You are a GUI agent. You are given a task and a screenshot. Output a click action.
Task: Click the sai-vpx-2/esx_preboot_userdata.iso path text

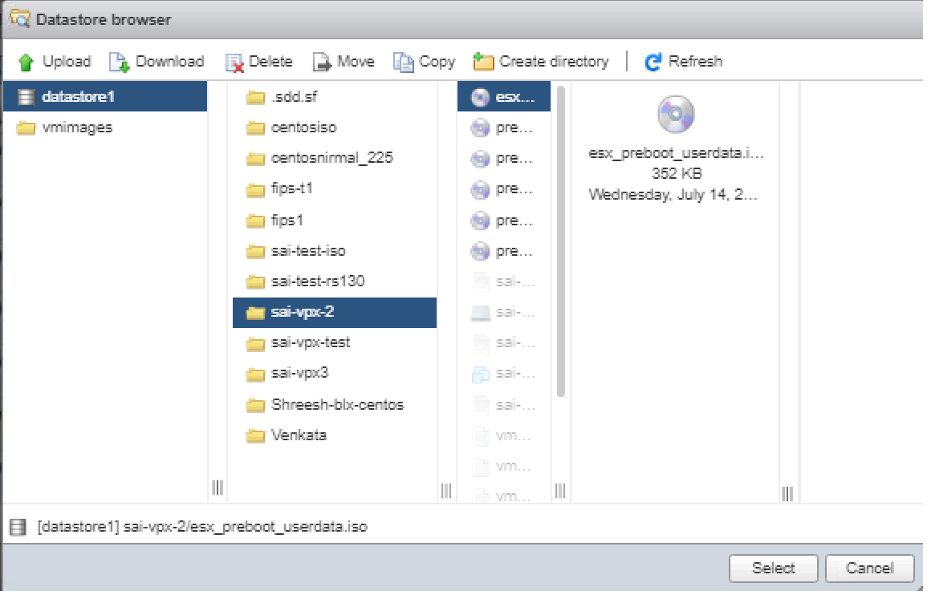coord(245,526)
